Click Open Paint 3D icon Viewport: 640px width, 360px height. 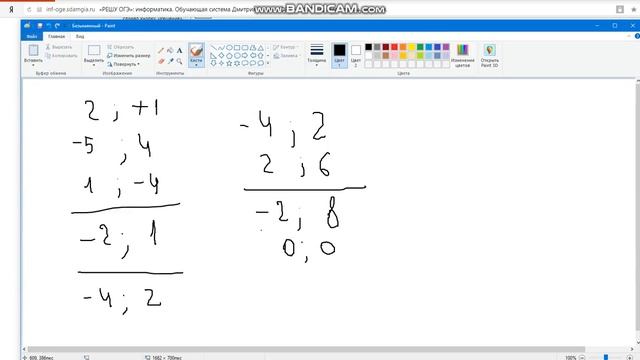tap(489, 51)
